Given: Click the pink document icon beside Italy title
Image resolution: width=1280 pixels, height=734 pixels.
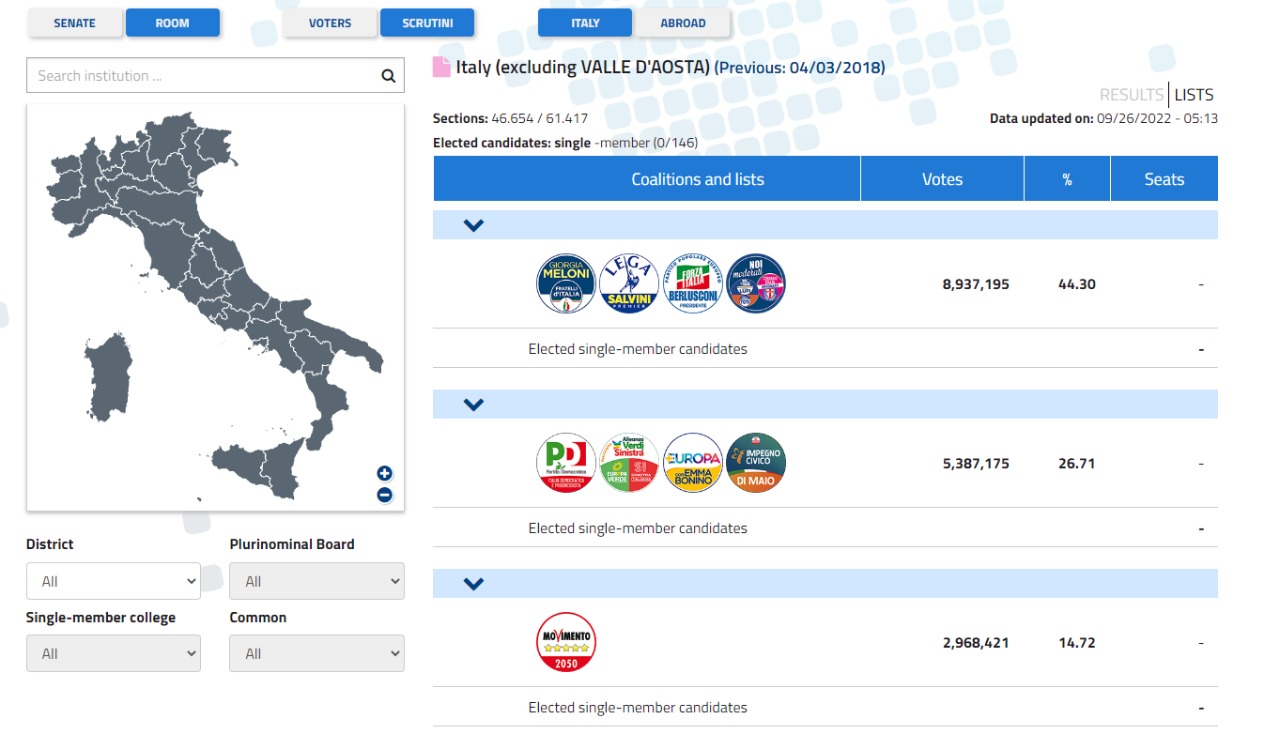Looking at the screenshot, I should point(441,67).
